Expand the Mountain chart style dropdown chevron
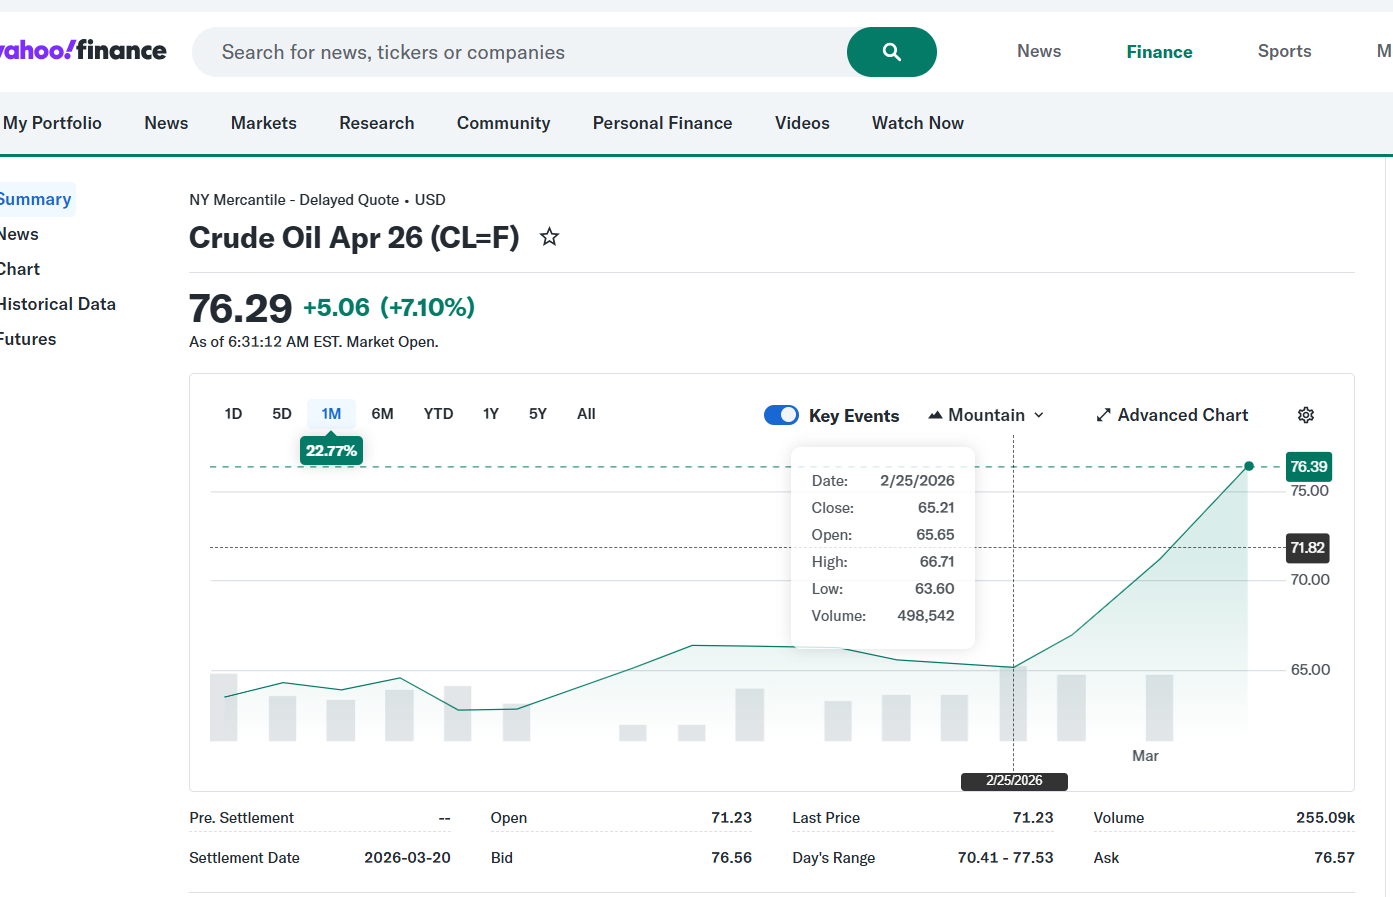 (x=1039, y=415)
